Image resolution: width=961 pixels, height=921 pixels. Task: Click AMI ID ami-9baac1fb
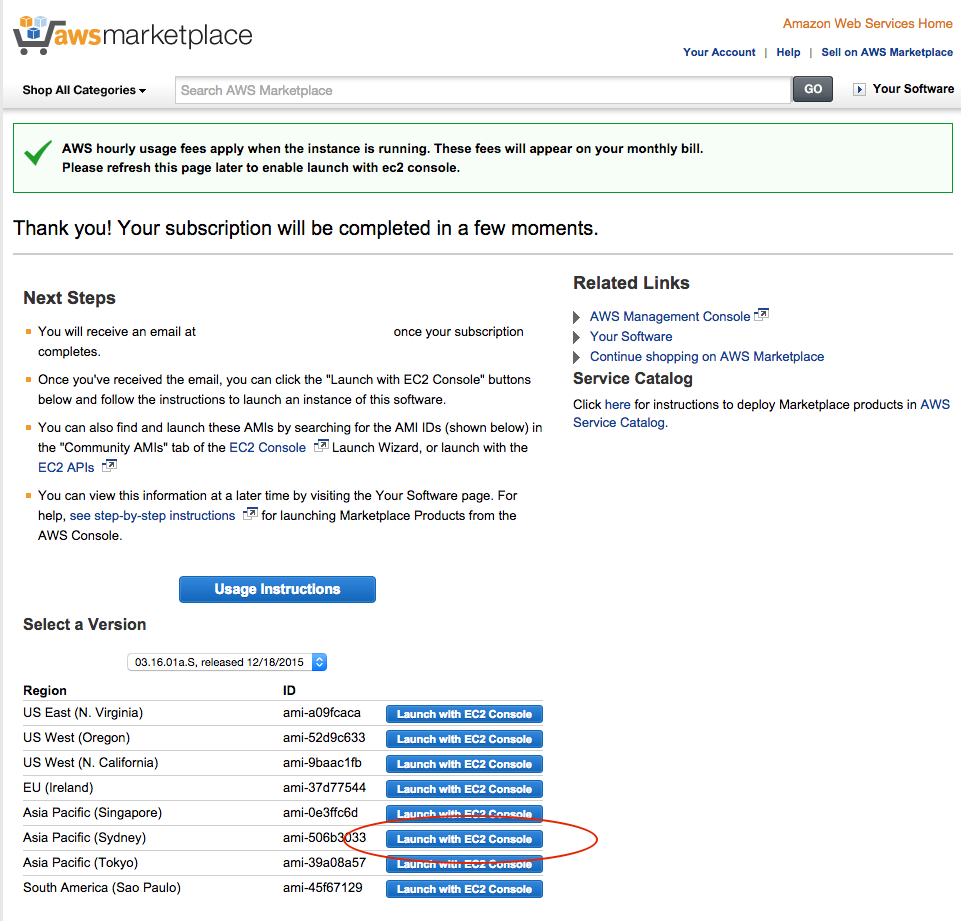[x=322, y=762]
